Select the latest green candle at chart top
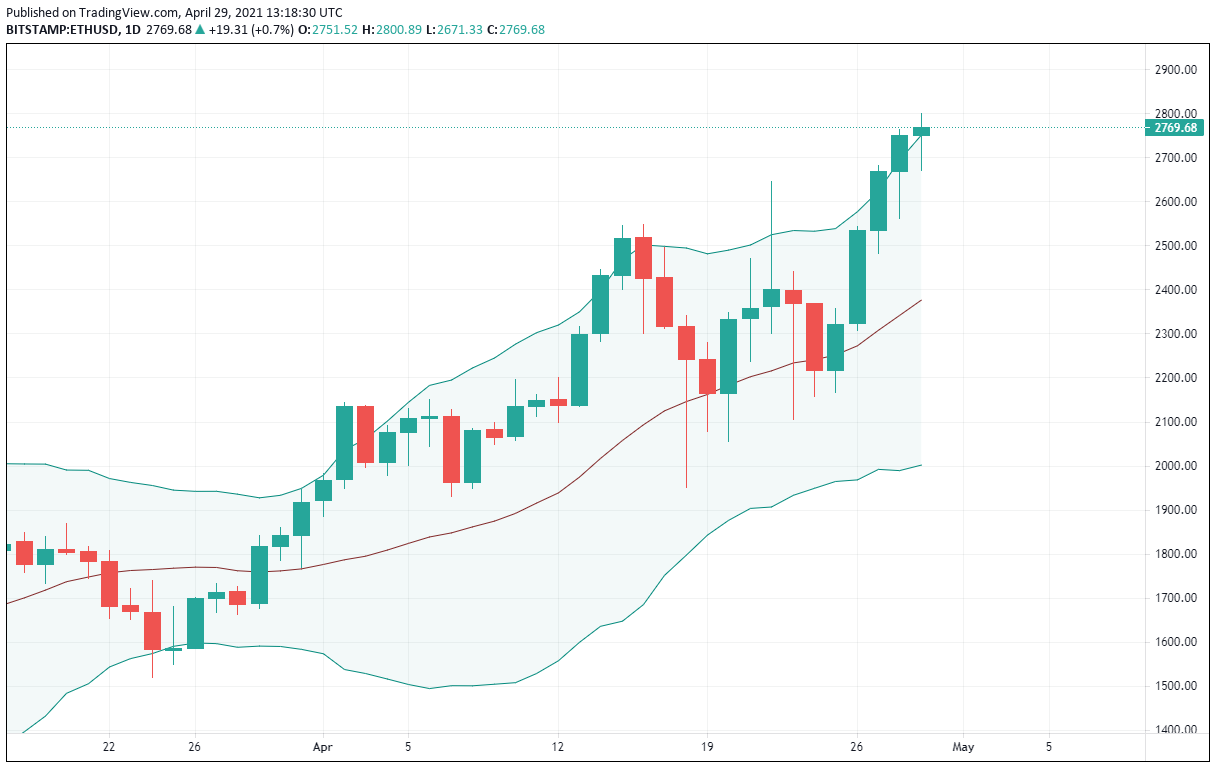The height and width of the screenshot is (768, 1216). click(921, 131)
